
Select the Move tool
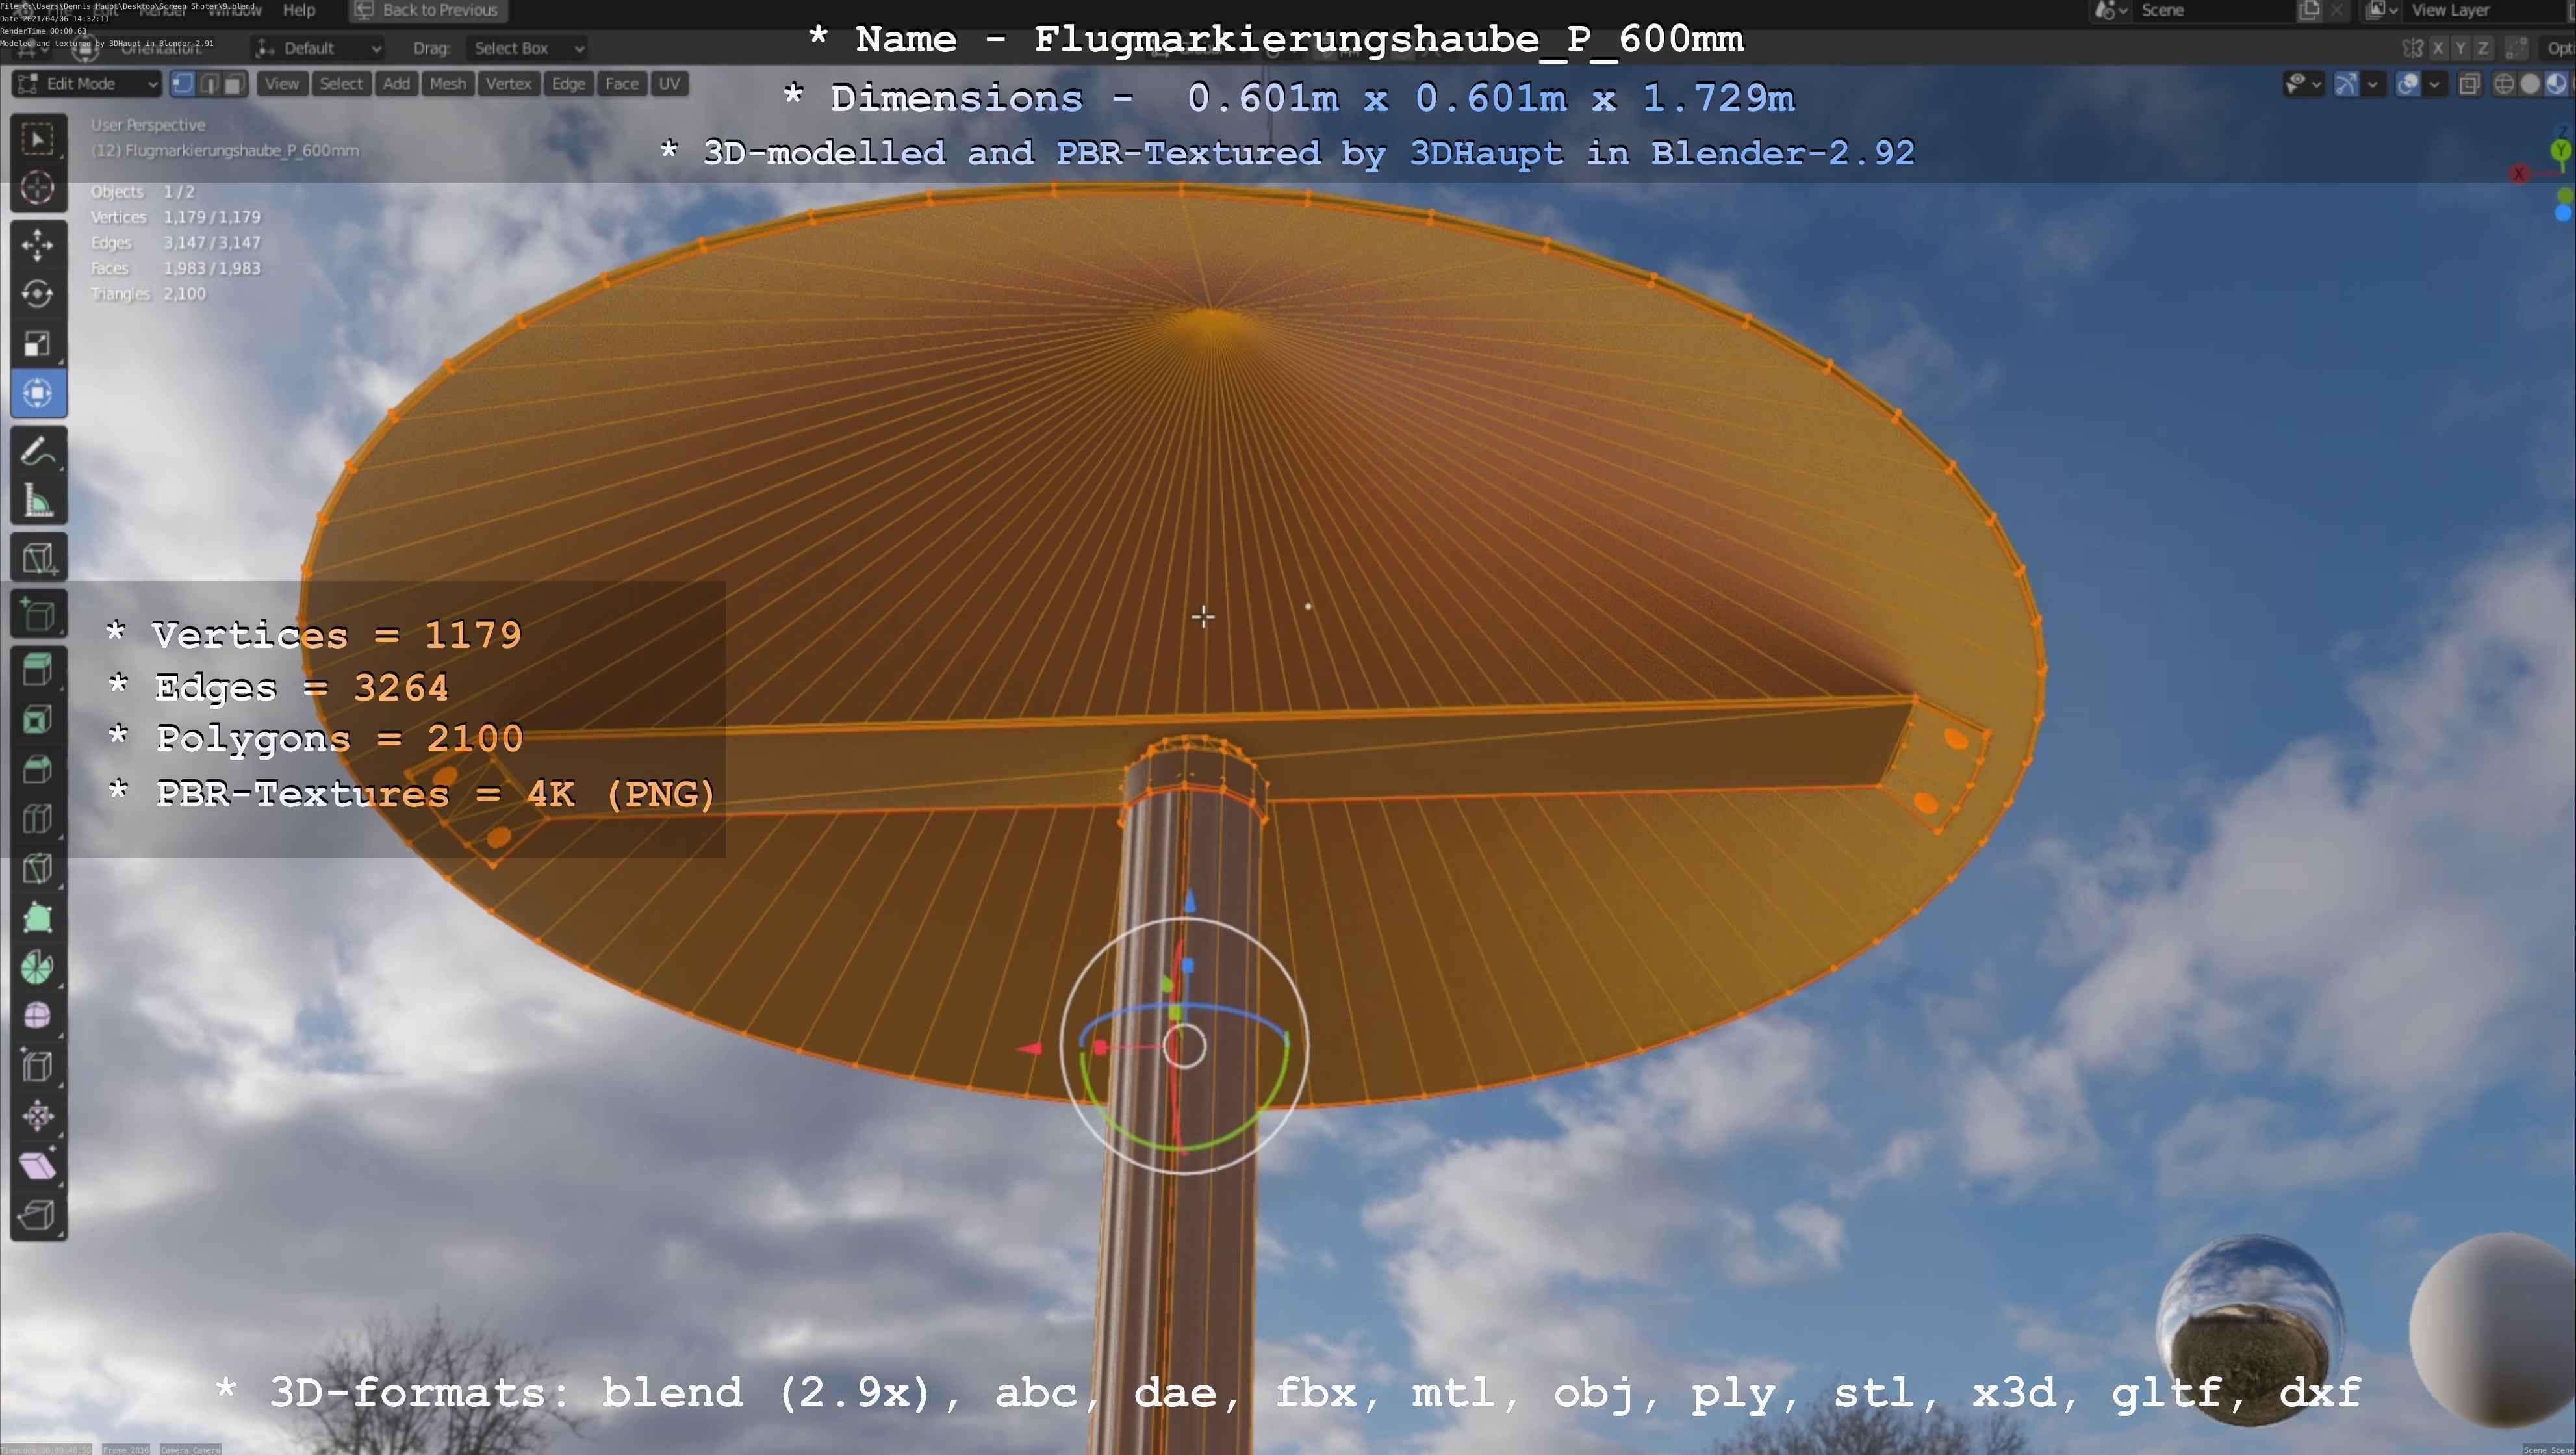click(x=38, y=245)
